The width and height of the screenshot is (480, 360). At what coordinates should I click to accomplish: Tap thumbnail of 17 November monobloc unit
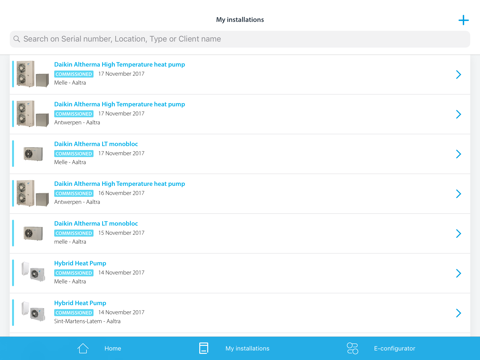(33, 154)
